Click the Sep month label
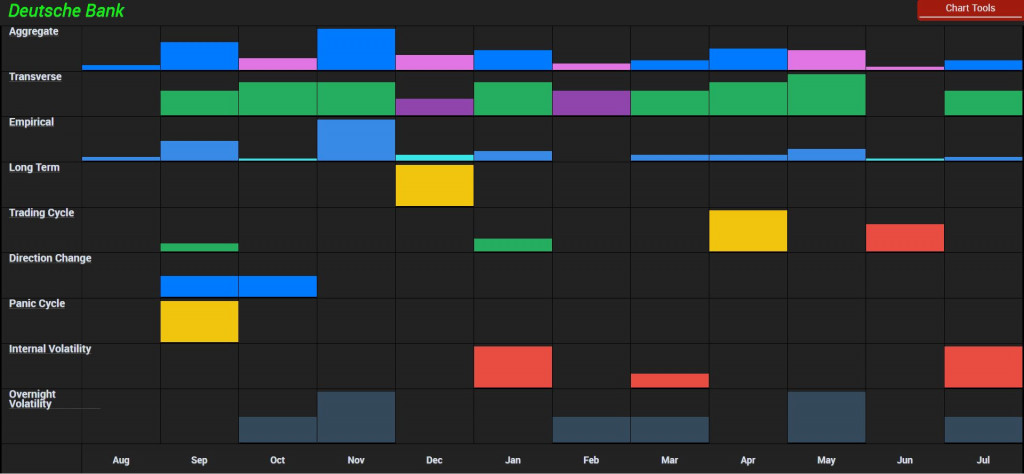The height and width of the screenshot is (474, 1024). (199, 460)
